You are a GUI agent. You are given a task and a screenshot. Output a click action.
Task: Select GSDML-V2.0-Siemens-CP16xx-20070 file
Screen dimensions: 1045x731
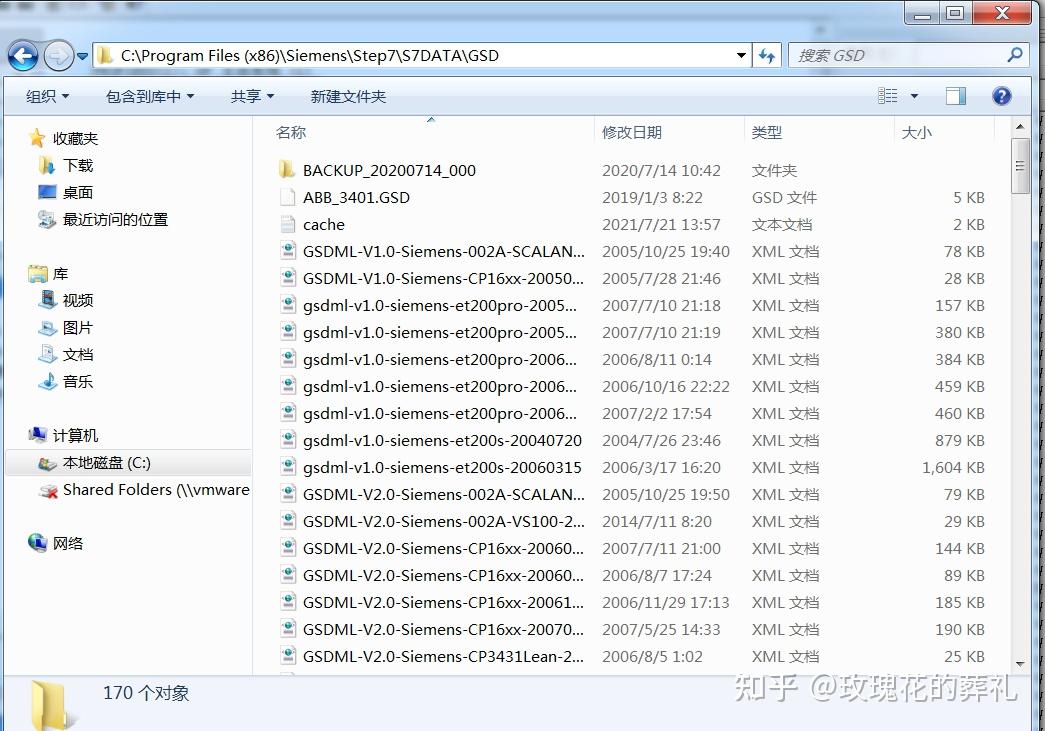[x=443, y=629]
